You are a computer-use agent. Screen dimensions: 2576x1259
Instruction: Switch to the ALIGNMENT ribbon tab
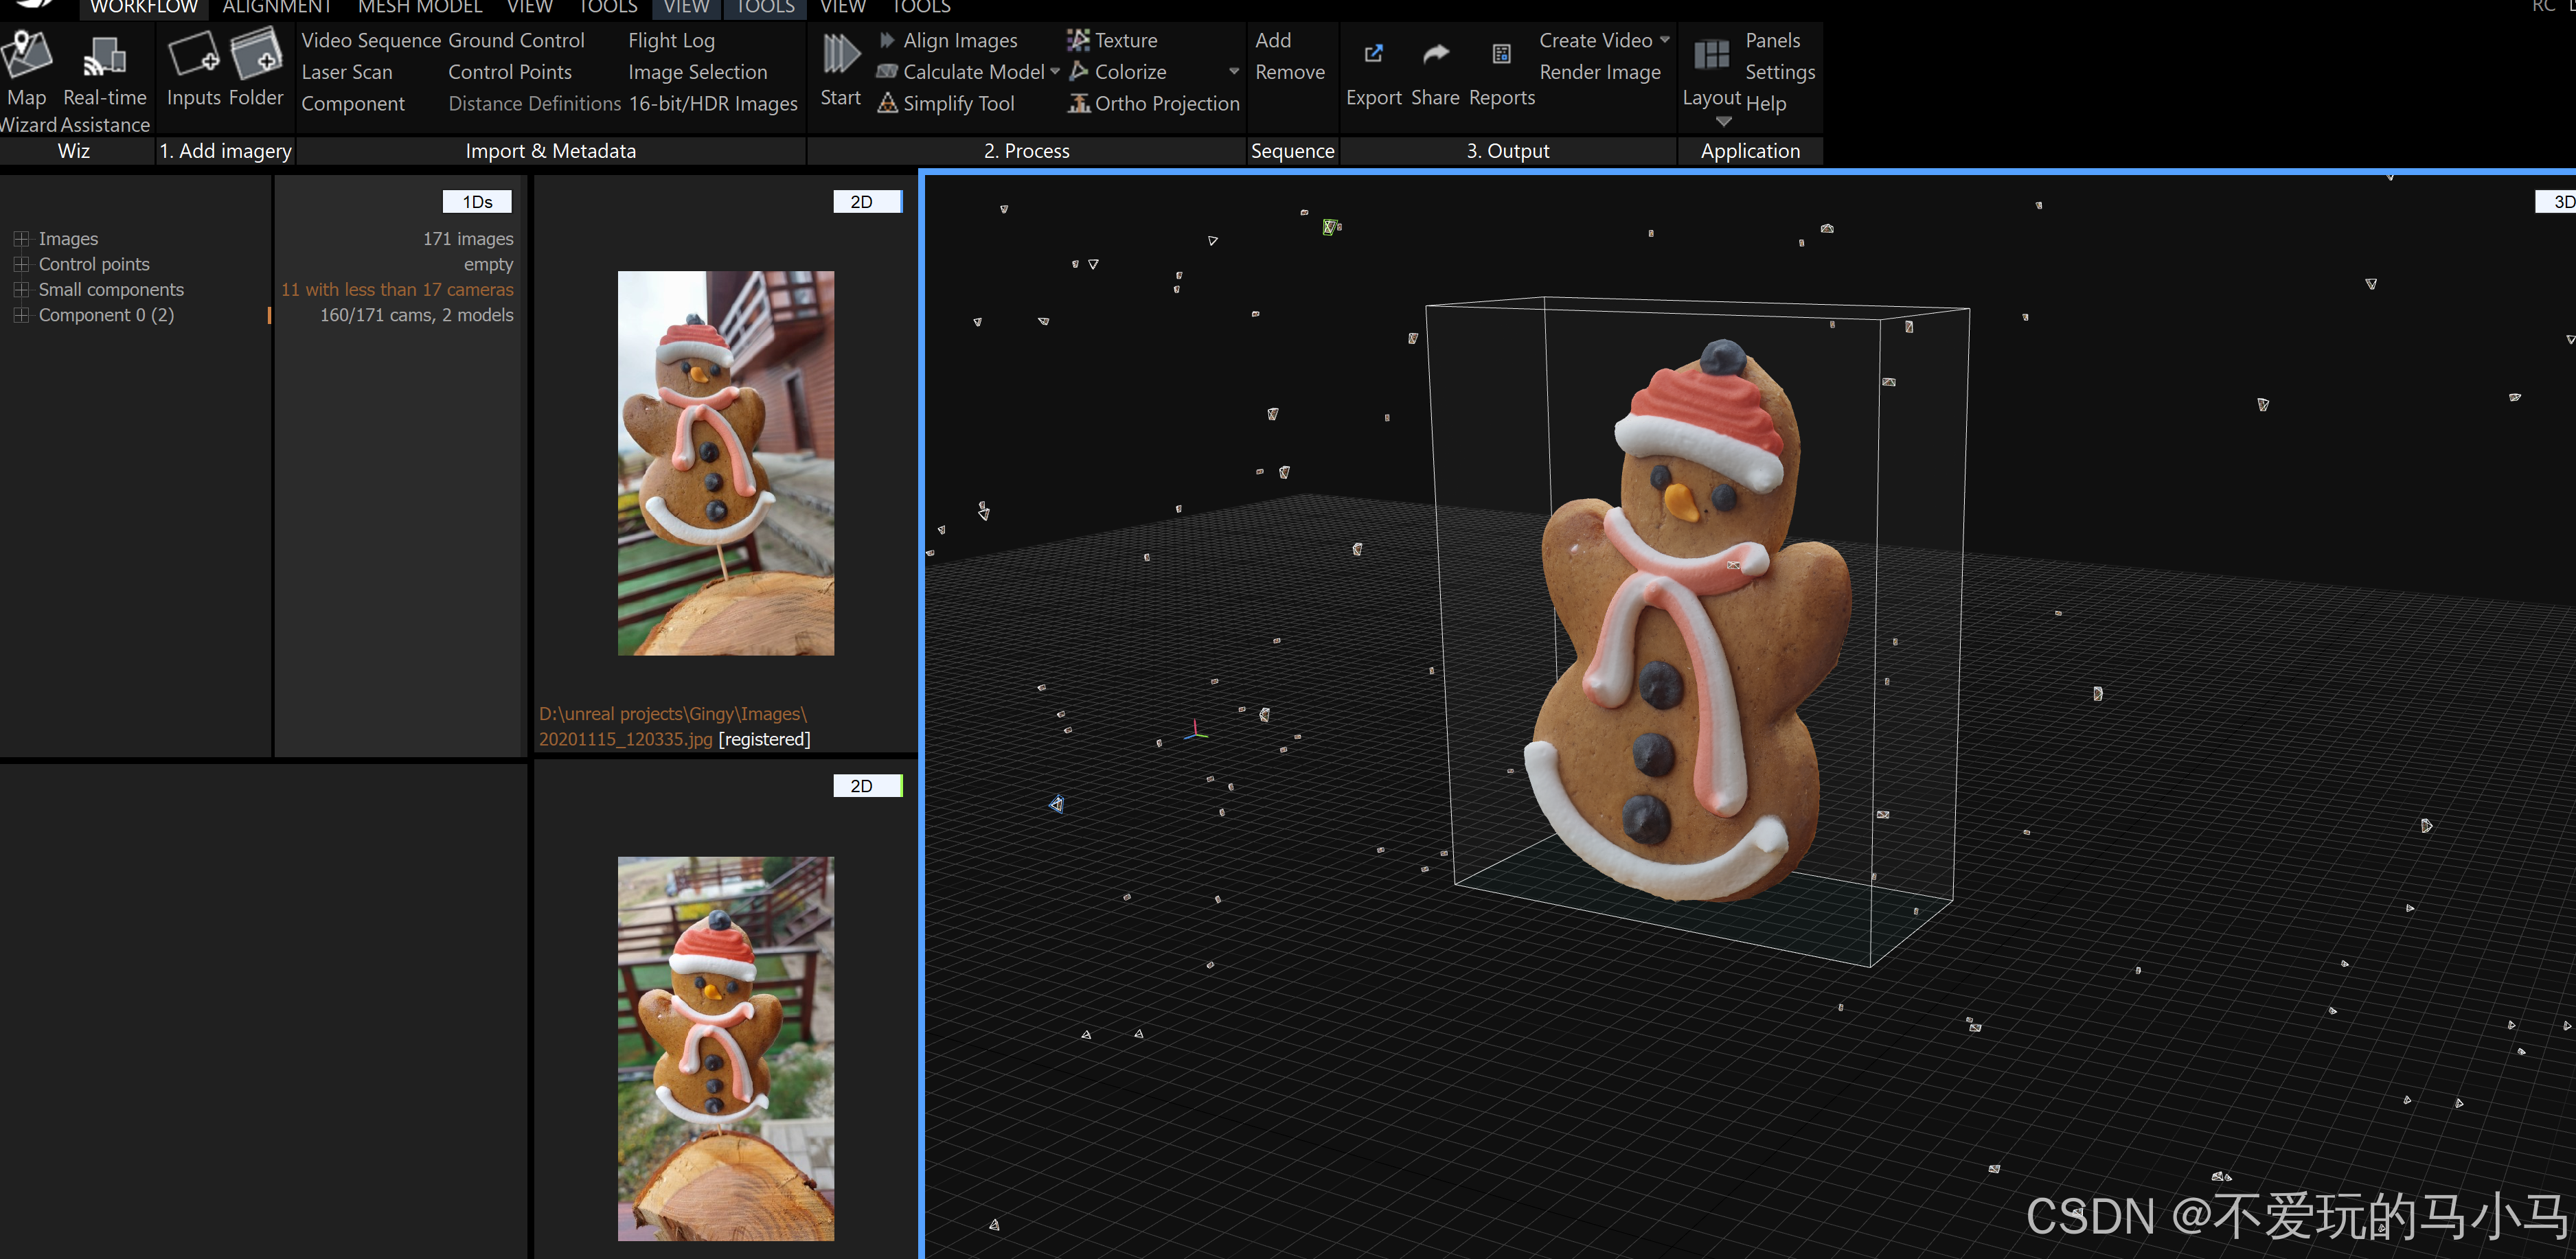tap(276, 8)
